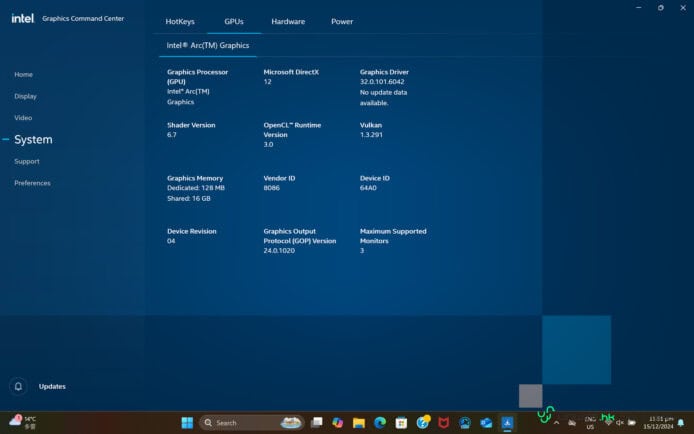Screen dimensions: 694x434
Task: Open Windows Start menu
Action: point(187,423)
